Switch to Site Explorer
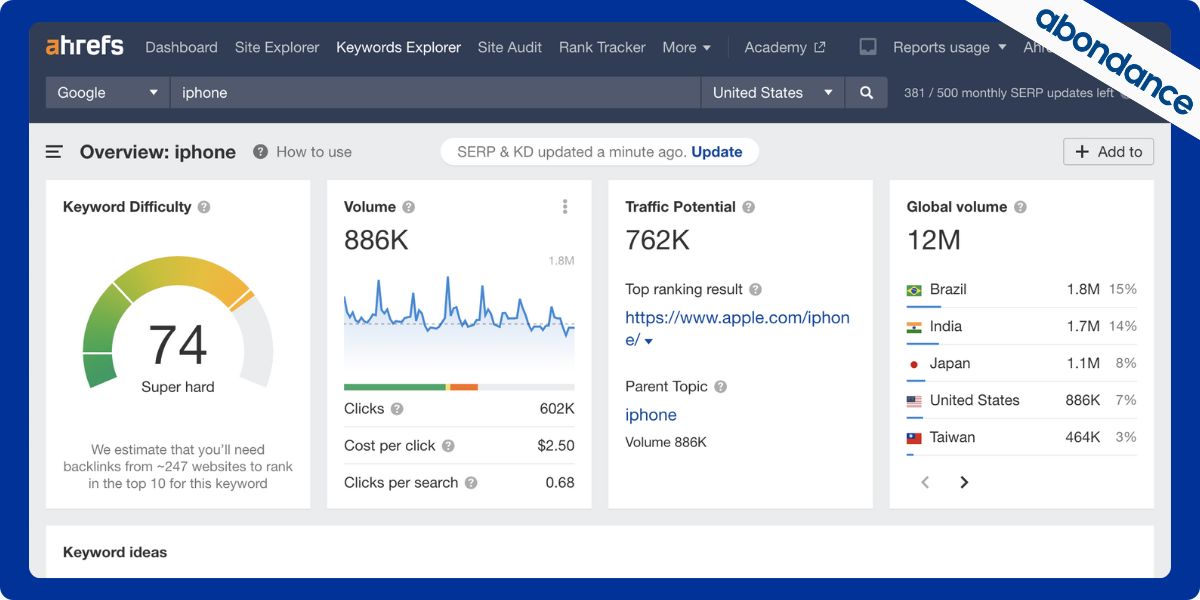 (x=277, y=47)
